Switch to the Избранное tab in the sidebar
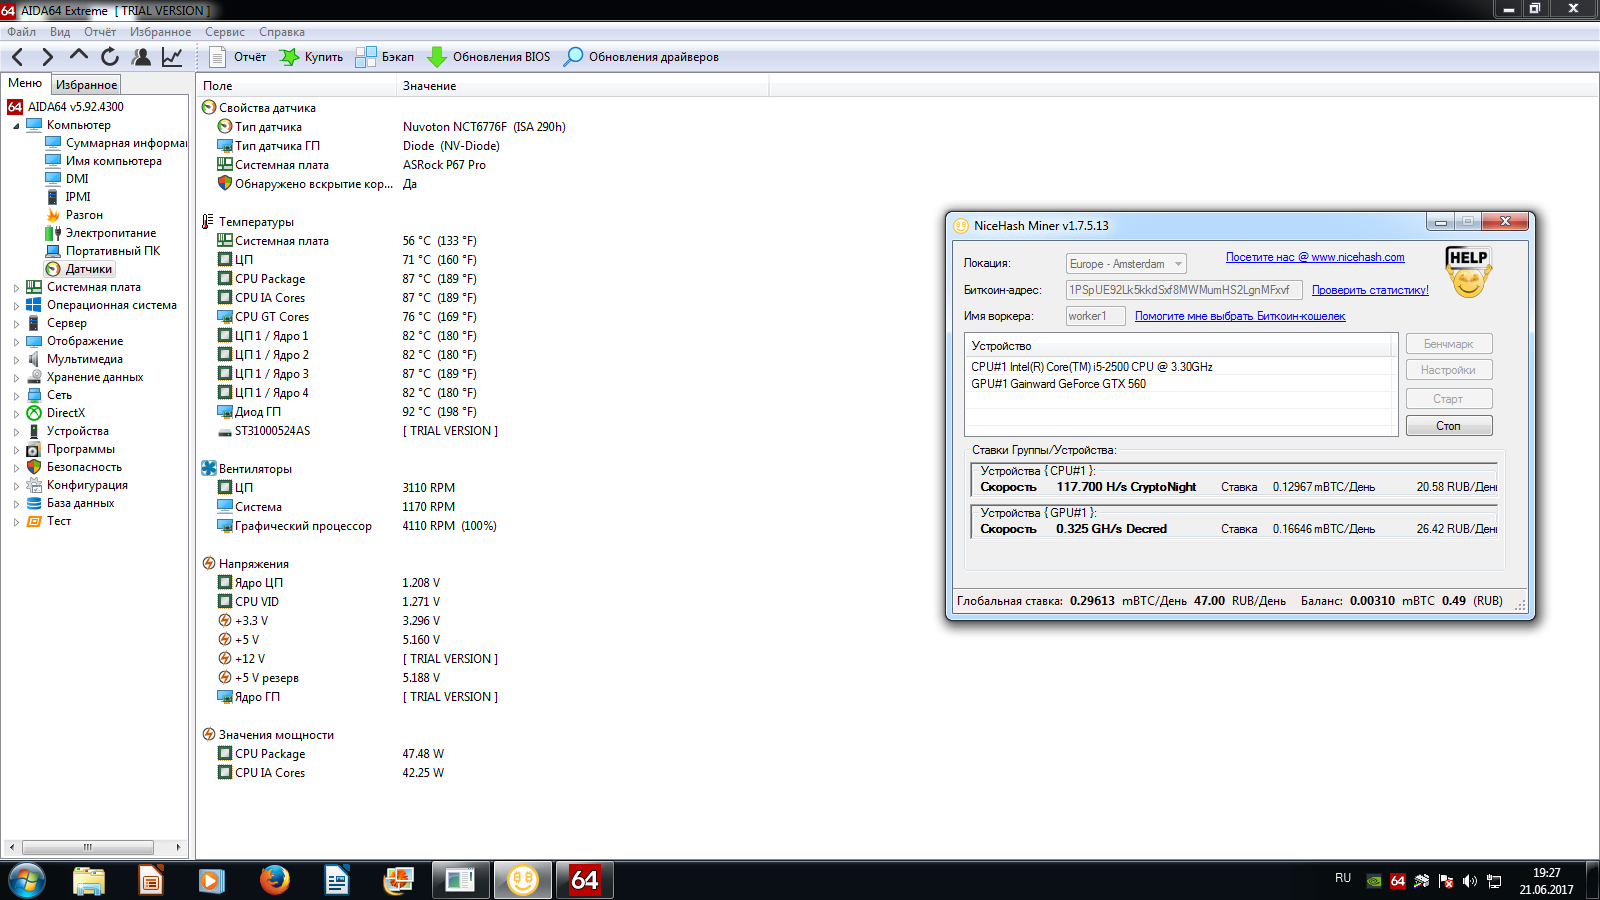 86,85
